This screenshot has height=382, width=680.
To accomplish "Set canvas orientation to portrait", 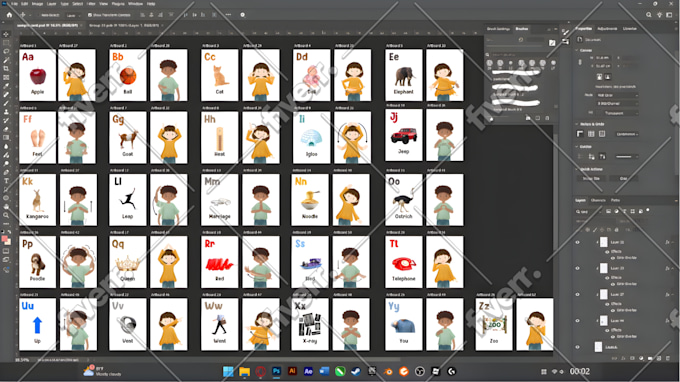I will point(599,77).
